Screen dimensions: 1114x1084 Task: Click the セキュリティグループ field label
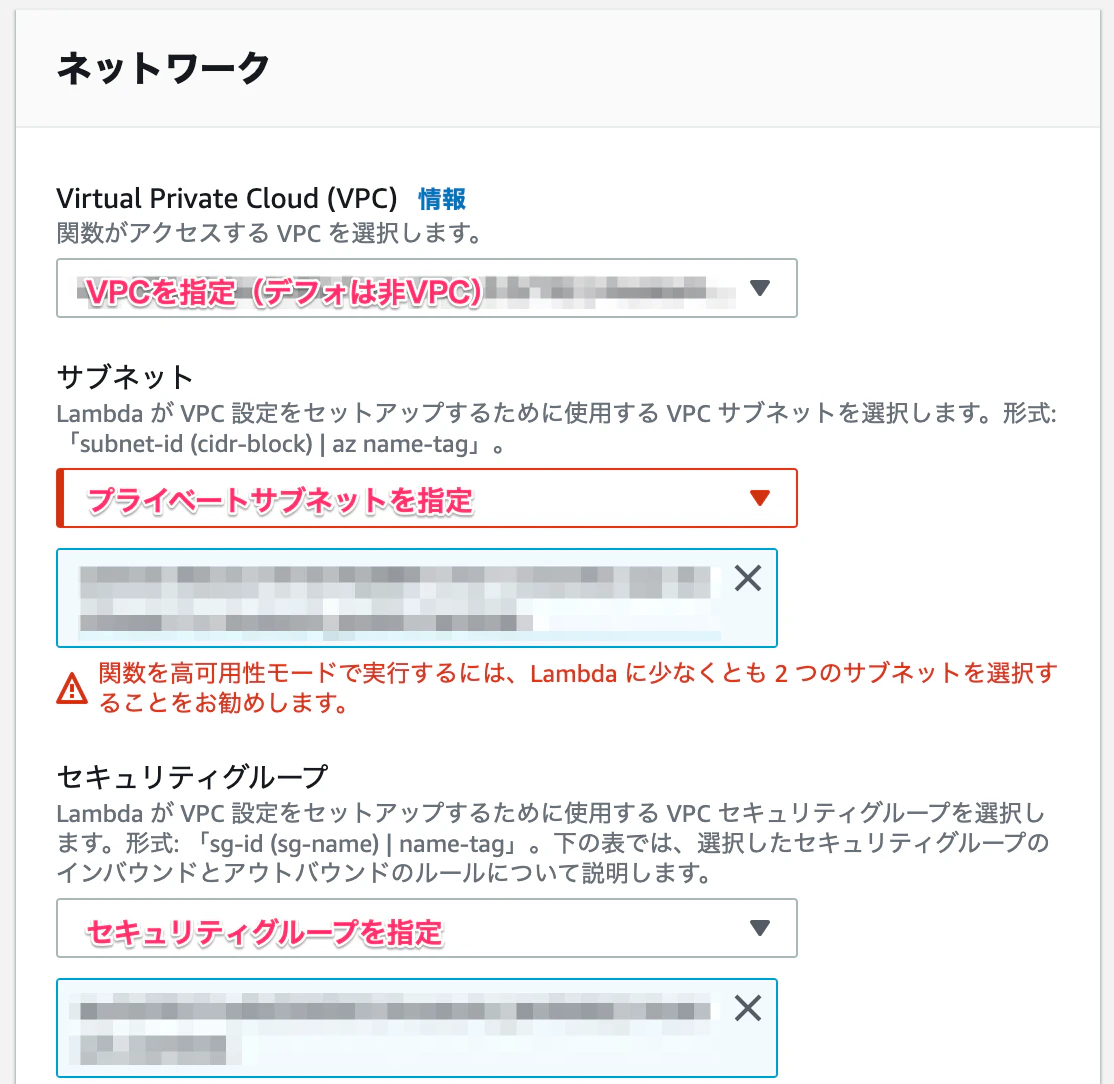click(x=193, y=776)
